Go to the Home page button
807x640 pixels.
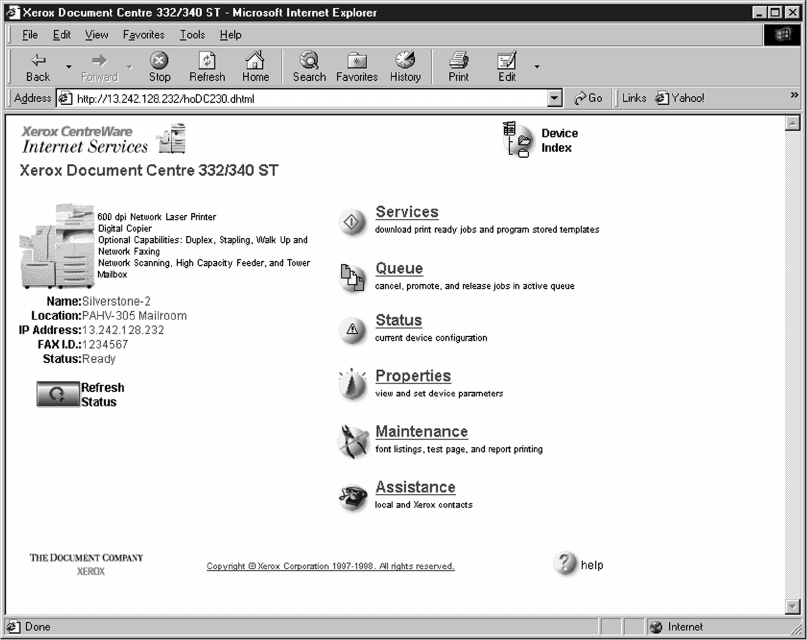tap(255, 67)
